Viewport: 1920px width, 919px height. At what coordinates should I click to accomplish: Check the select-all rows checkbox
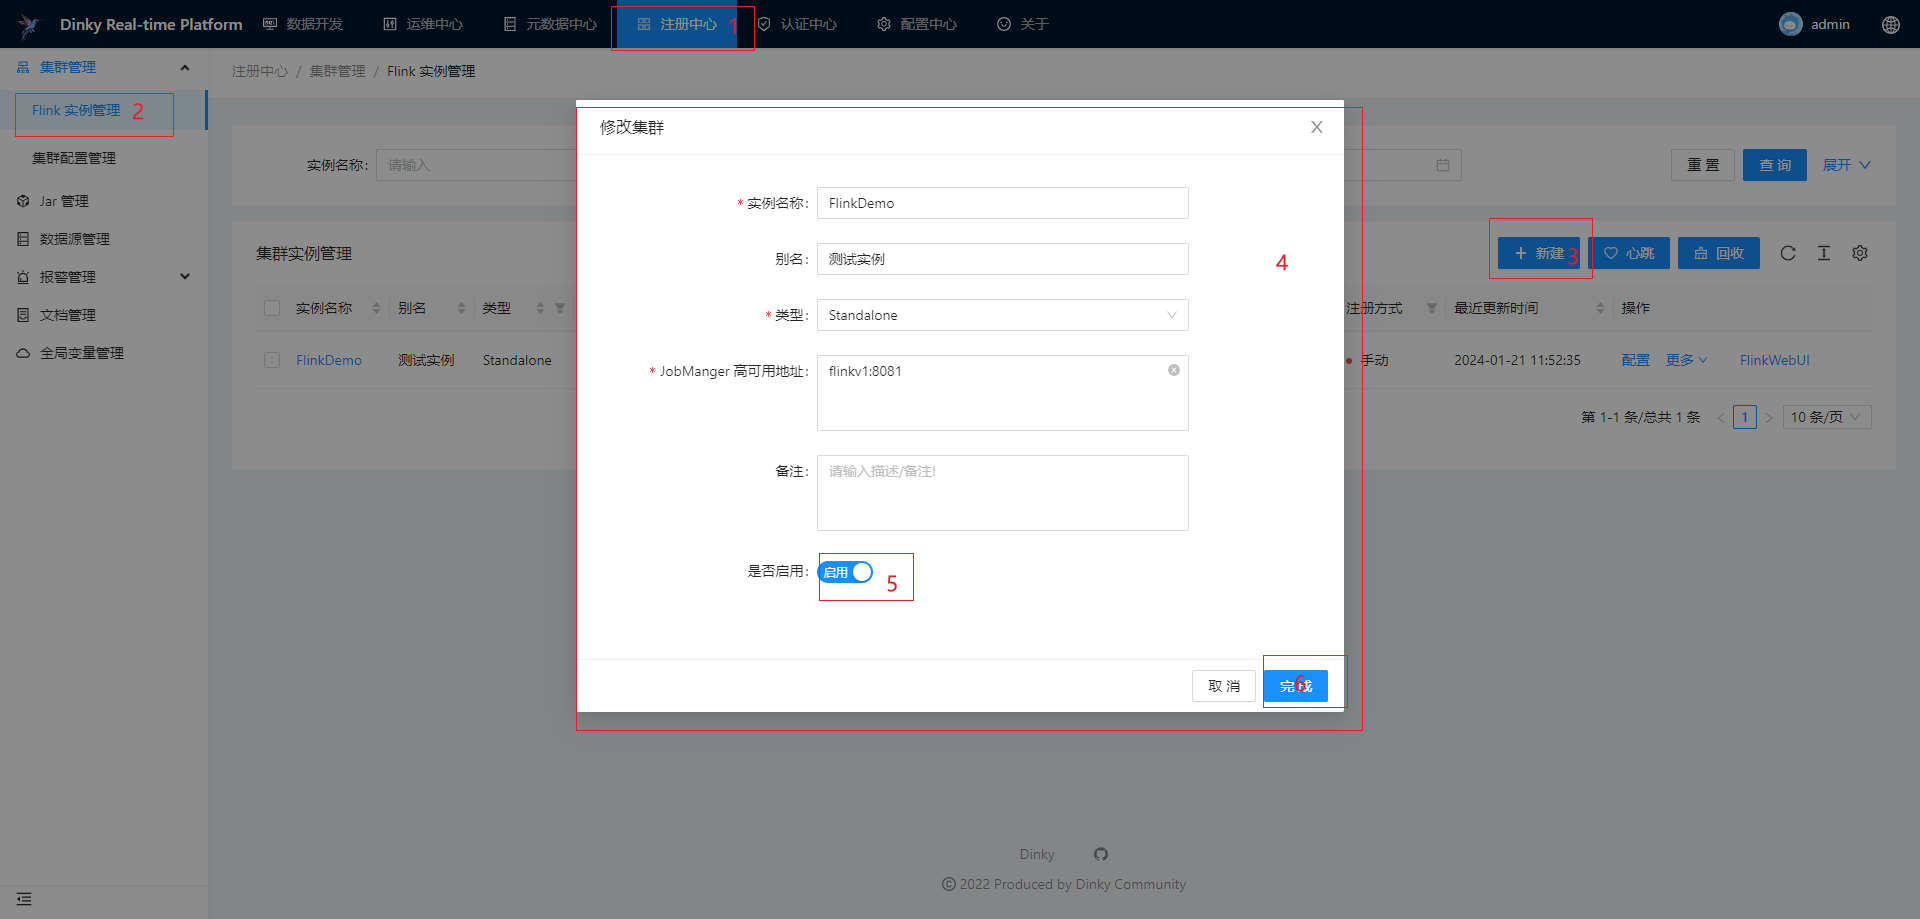tap(272, 308)
